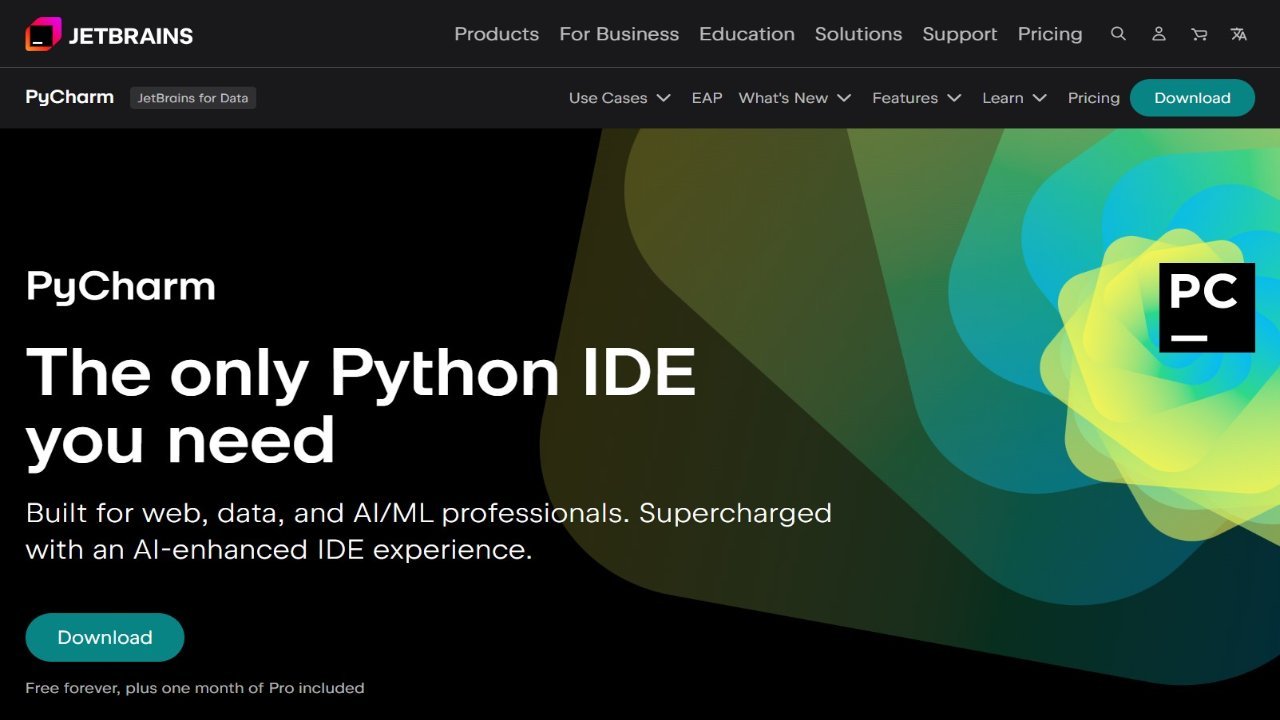
Task: Open the account profile icon
Action: tap(1158, 34)
